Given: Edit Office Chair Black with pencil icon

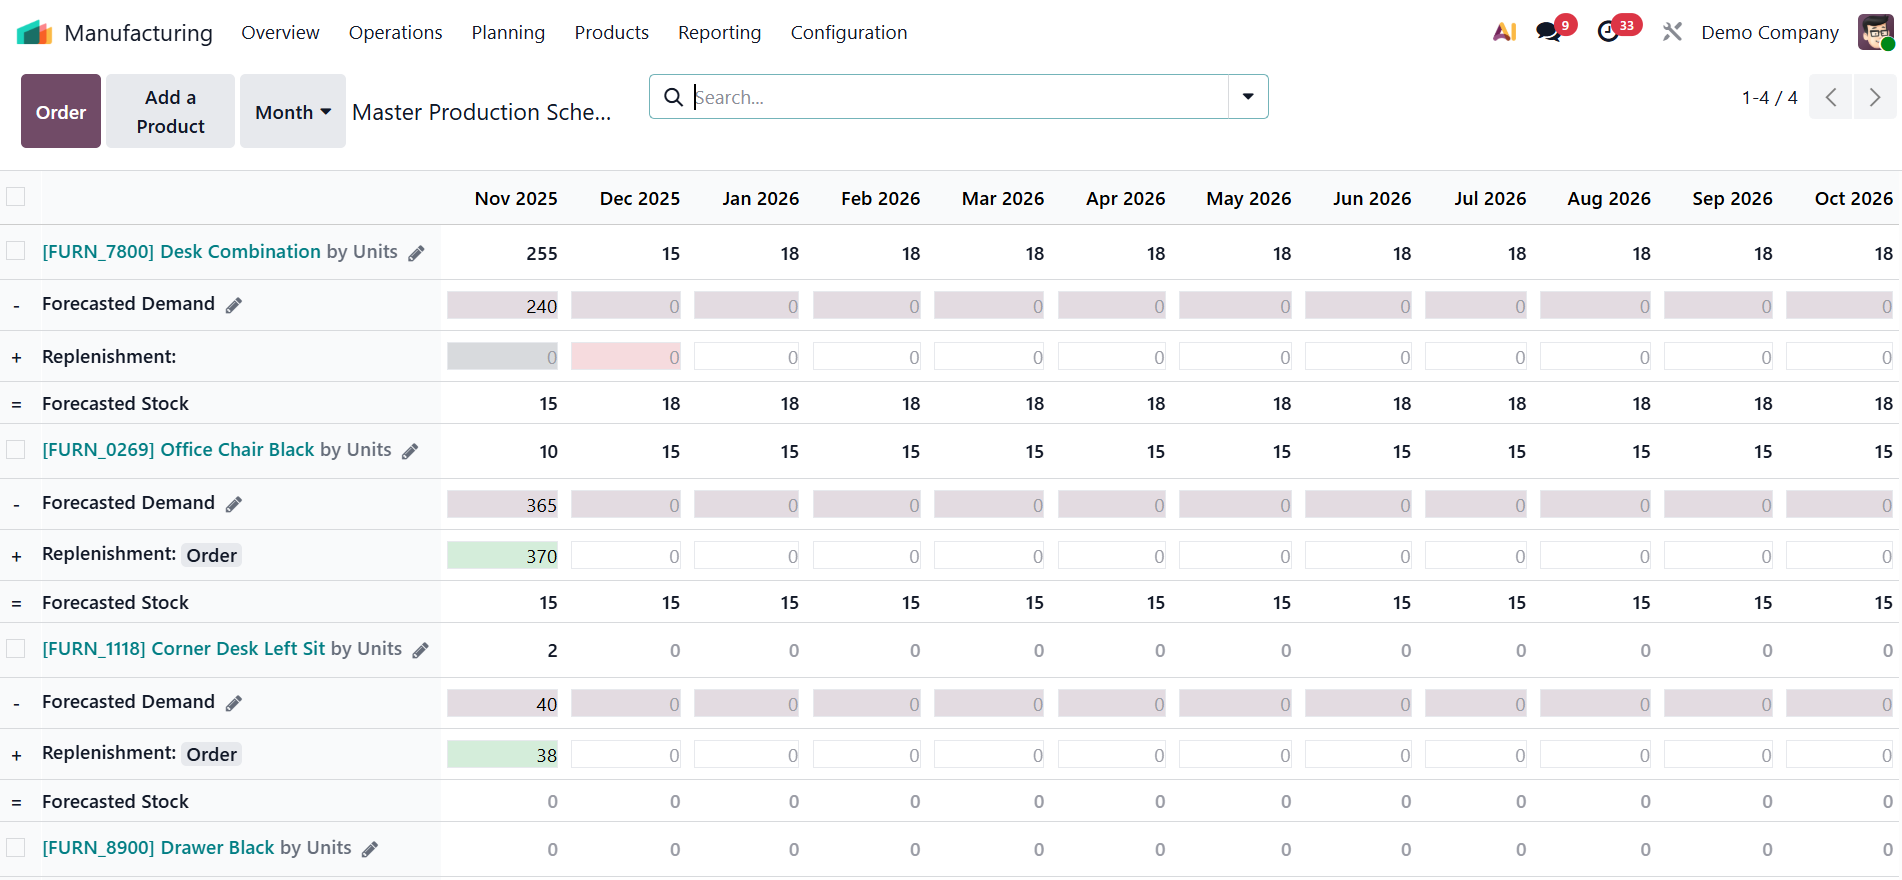Looking at the screenshot, I should point(410,451).
